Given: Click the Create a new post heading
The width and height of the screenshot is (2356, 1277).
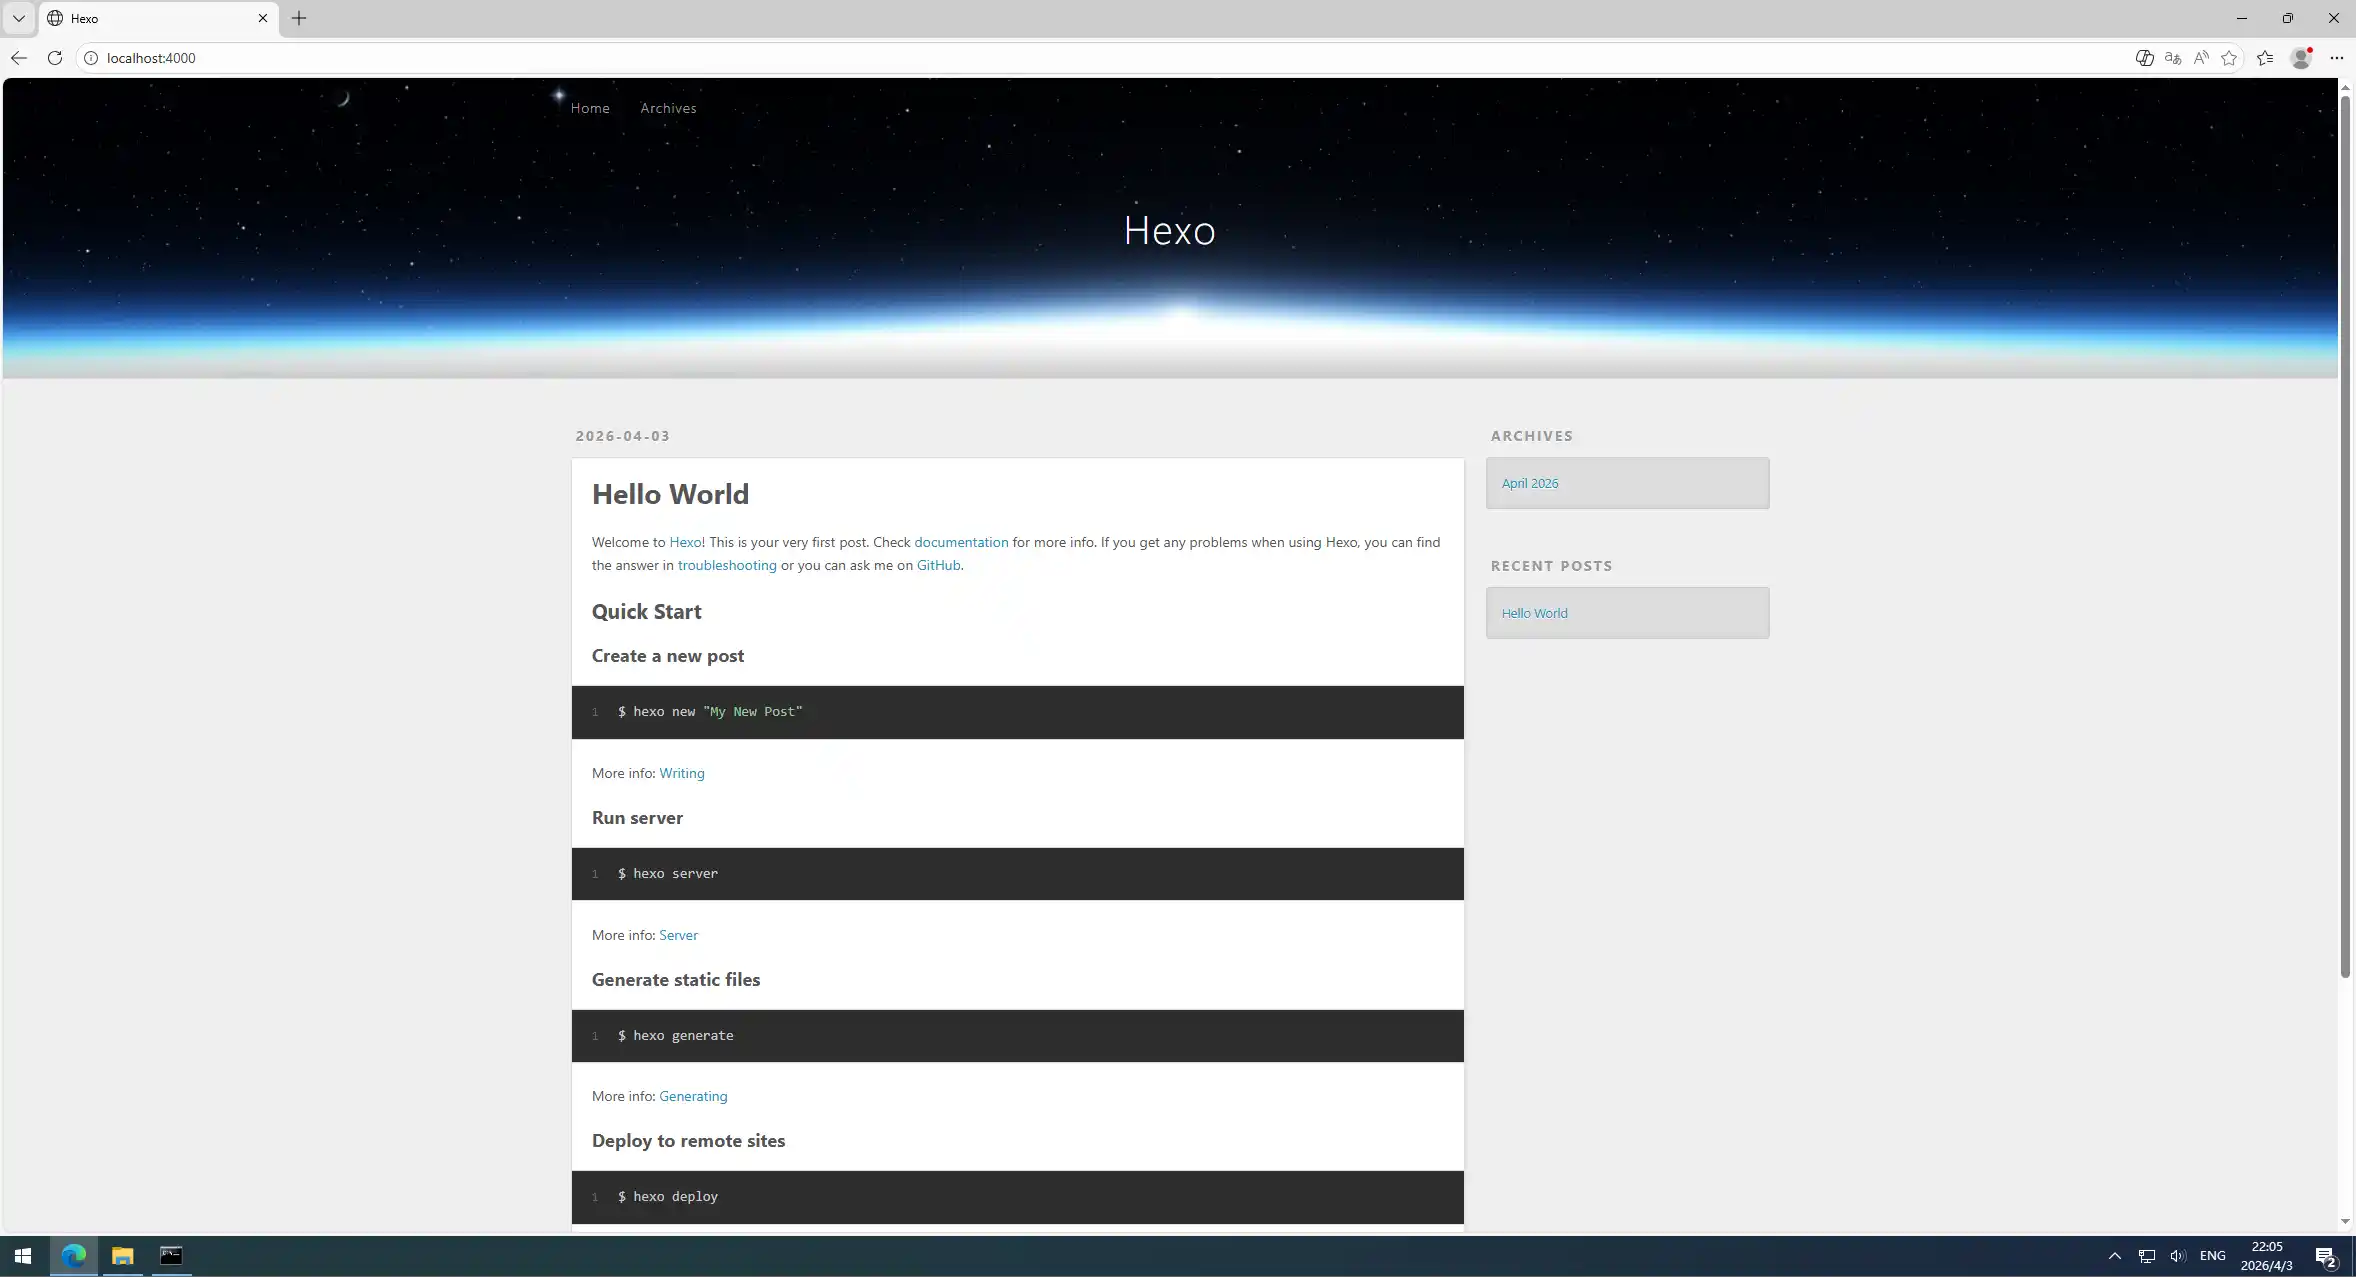Looking at the screenshot, I should (x=668, y=656).
